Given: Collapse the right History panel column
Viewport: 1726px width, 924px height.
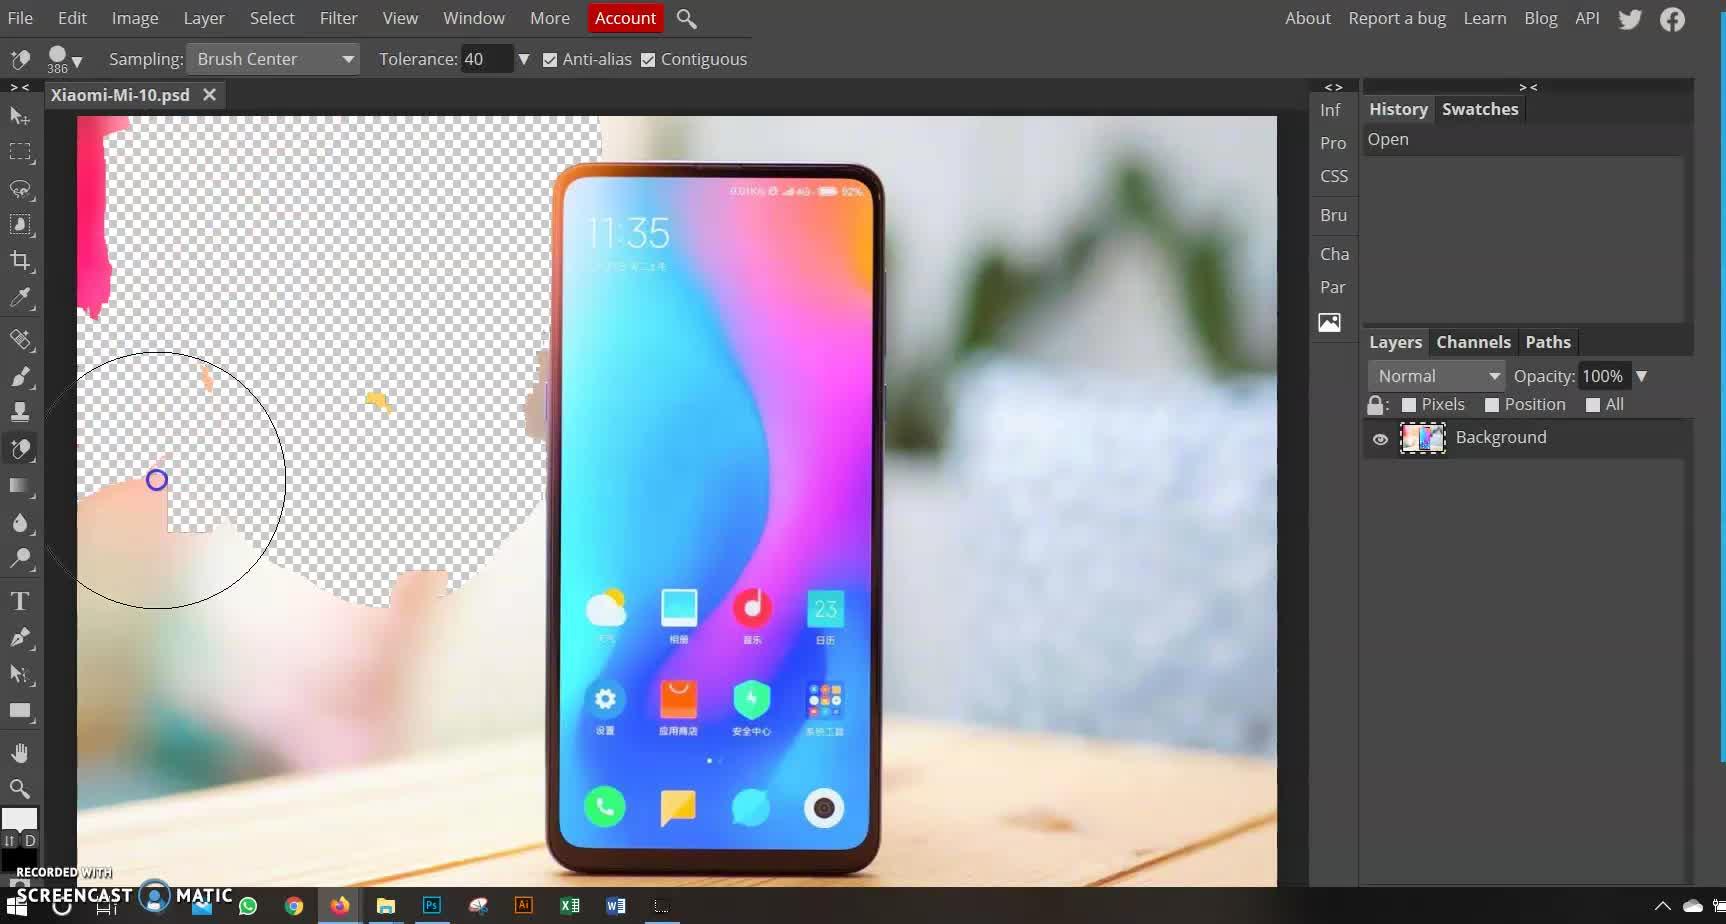Looking at the screenshot, I should tap(1528, 87).
